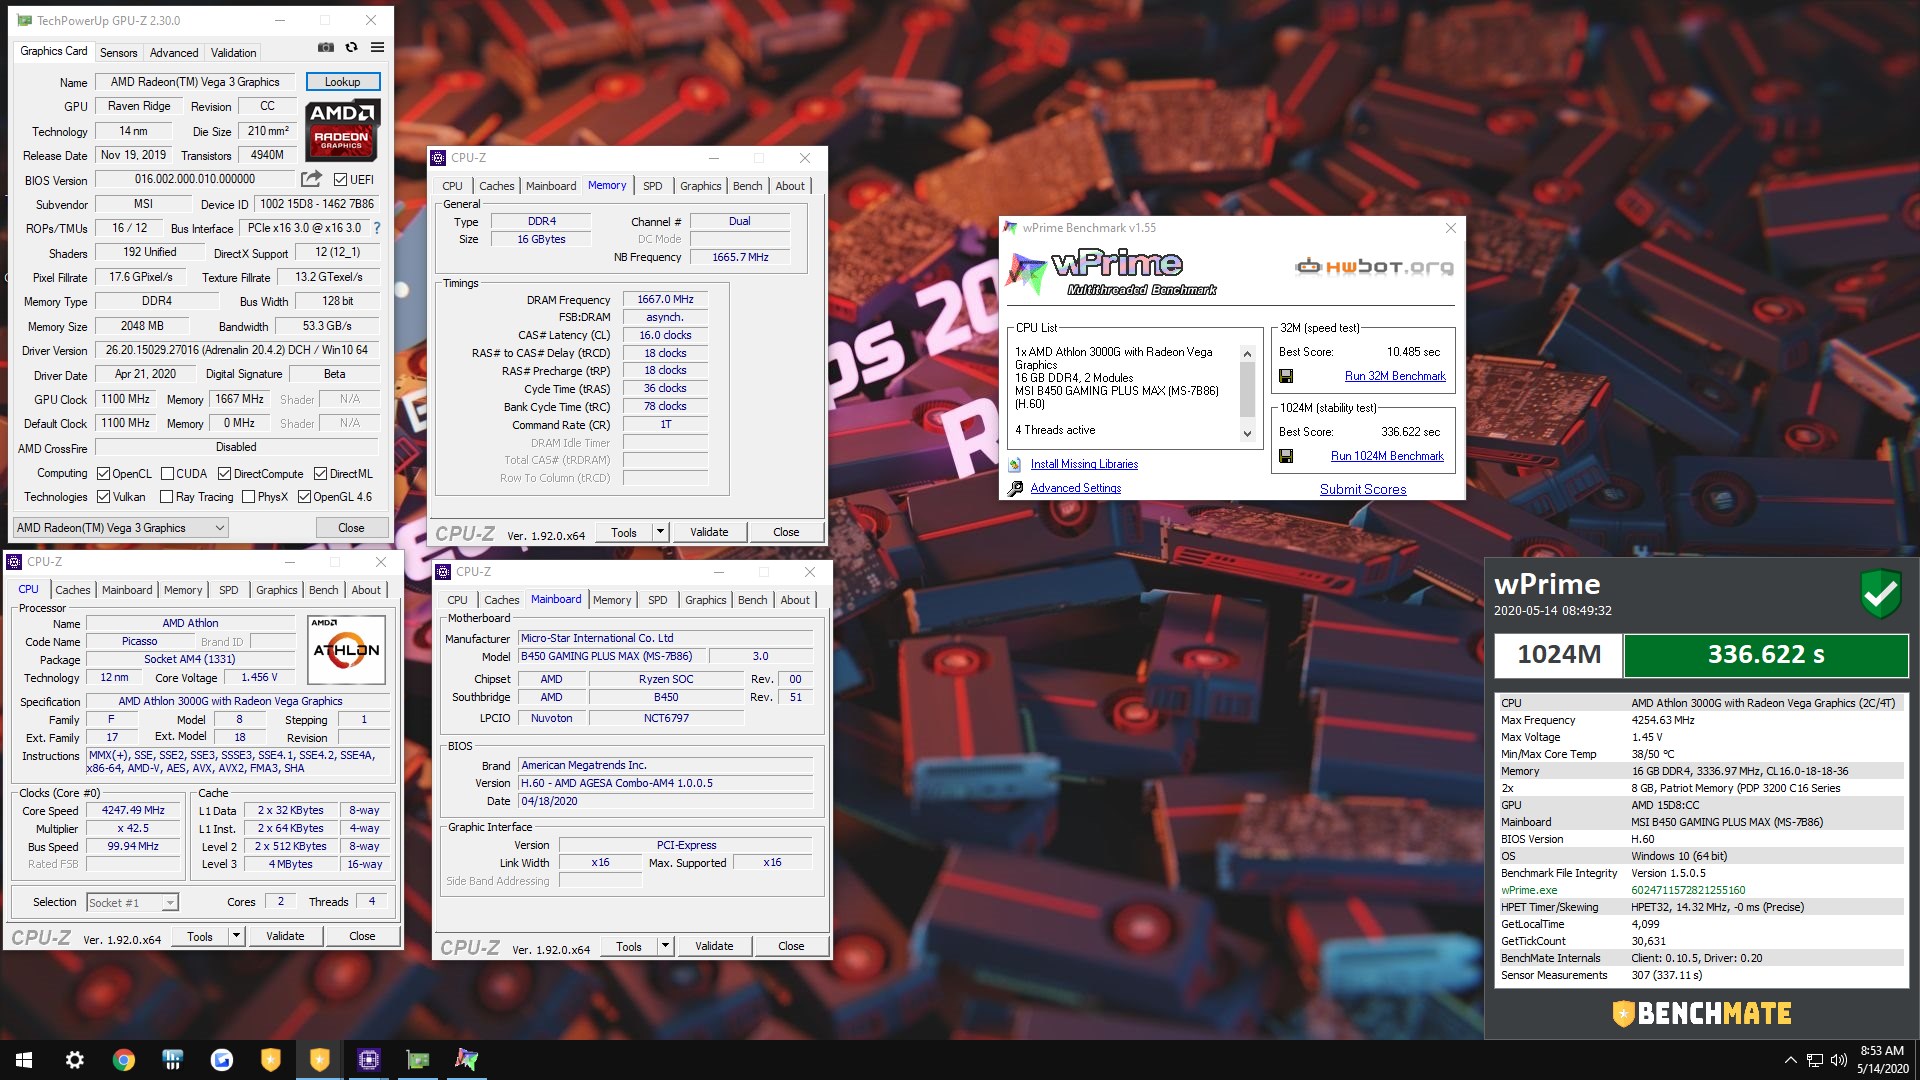This screenshot has width=1920, height=1080.
Task: Click Tools button in CPU-Z CPU window
Action: [x=200, y=936]
